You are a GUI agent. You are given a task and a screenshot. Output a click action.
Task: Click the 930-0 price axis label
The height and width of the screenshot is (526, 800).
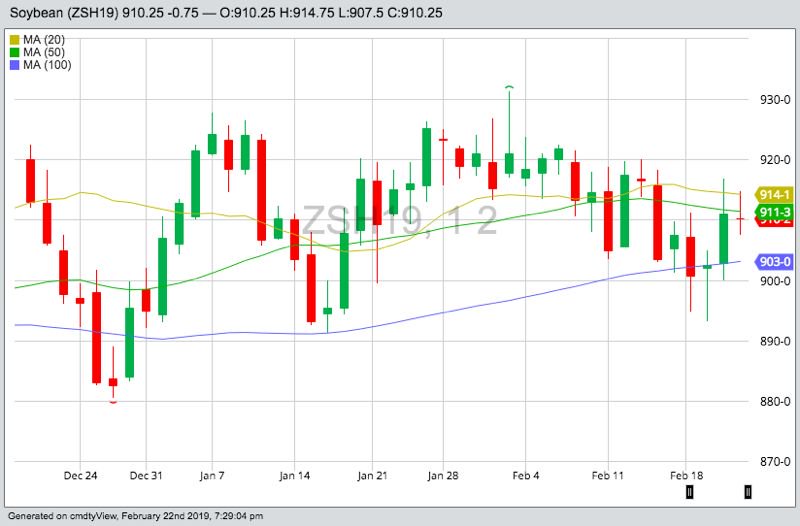[775, 99]
